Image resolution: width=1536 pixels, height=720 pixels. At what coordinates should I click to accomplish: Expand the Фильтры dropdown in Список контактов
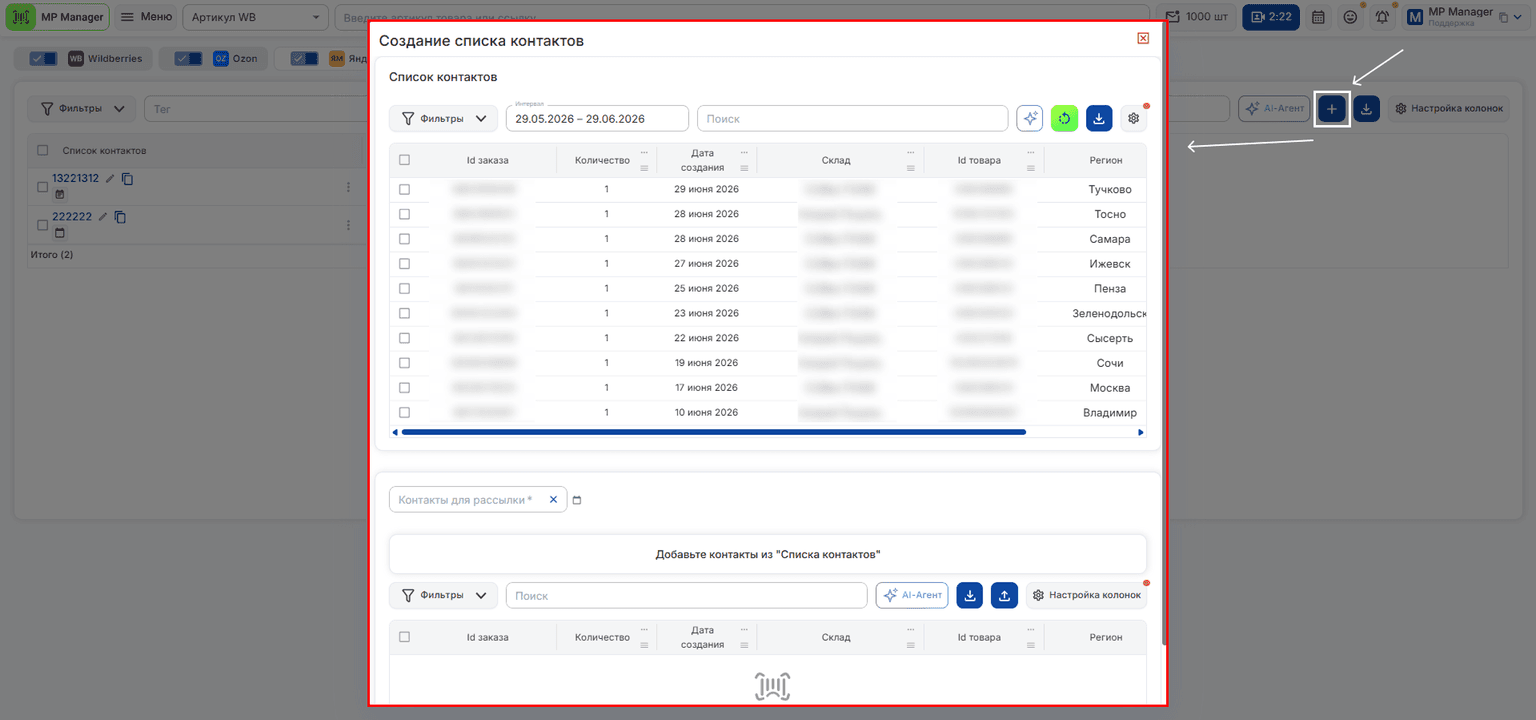pos(443,118)
